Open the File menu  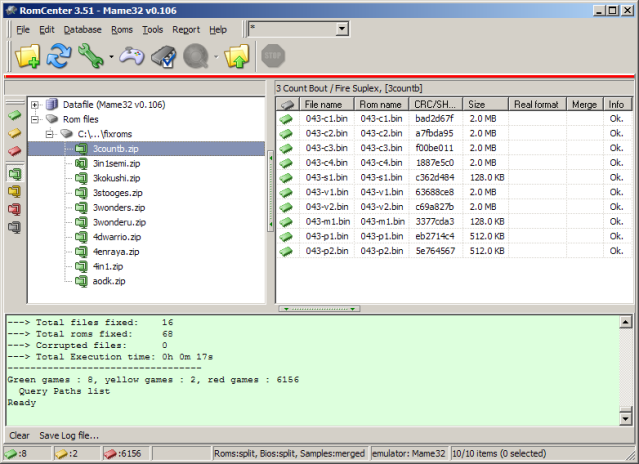point(23,30)
